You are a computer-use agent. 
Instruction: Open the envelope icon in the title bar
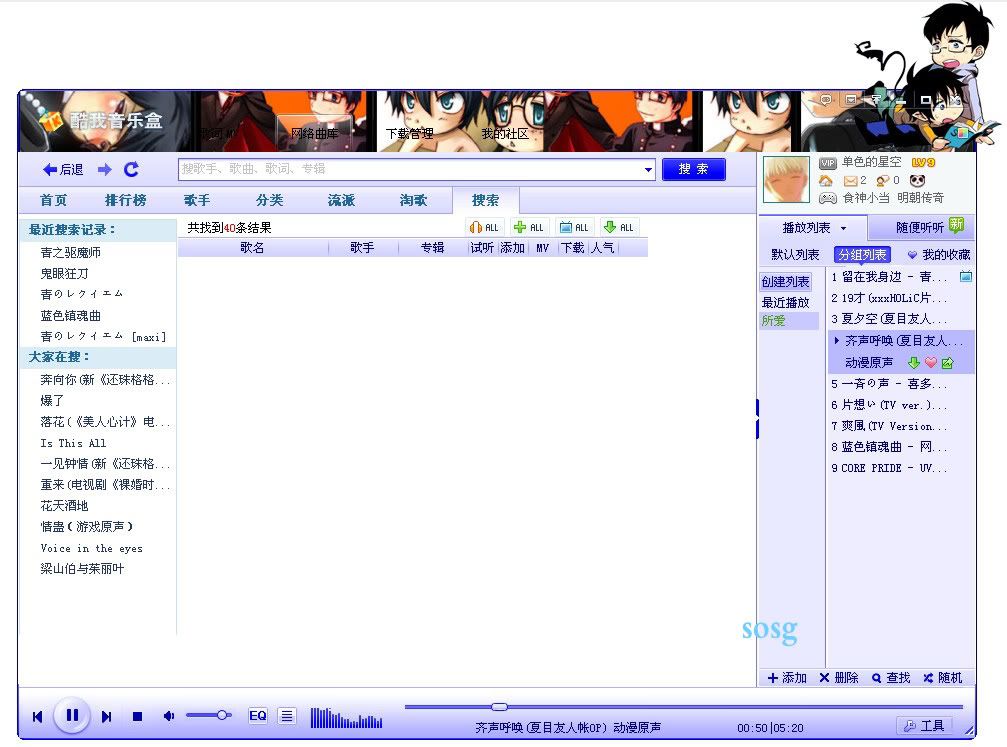(851, 100)
